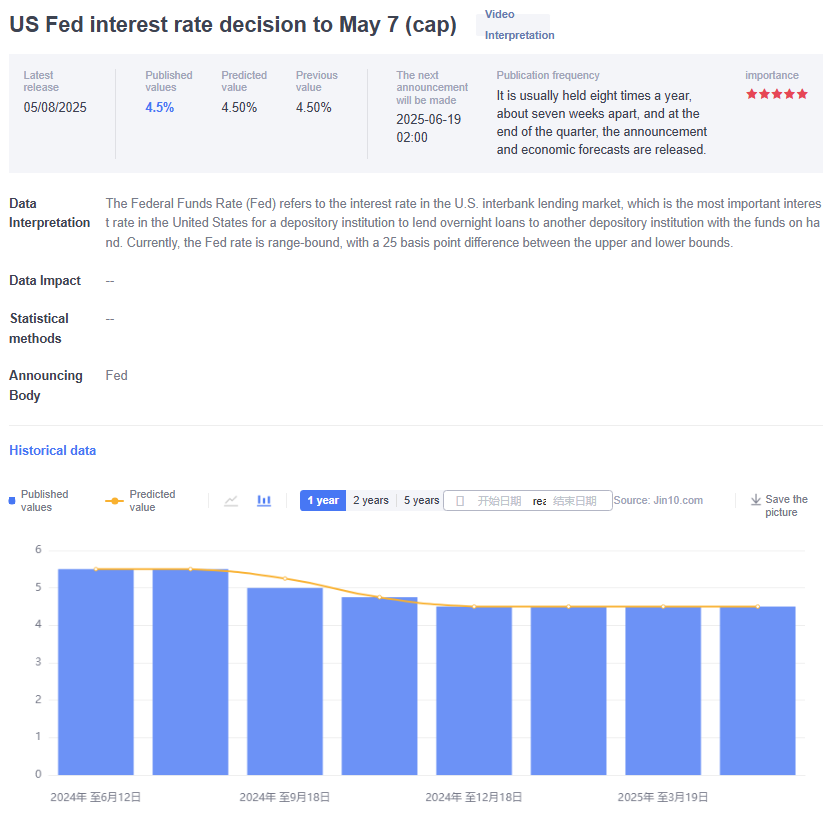Click the five-star importance rating
The width and height of the screenshot is (837, 815).
point(776,94)
